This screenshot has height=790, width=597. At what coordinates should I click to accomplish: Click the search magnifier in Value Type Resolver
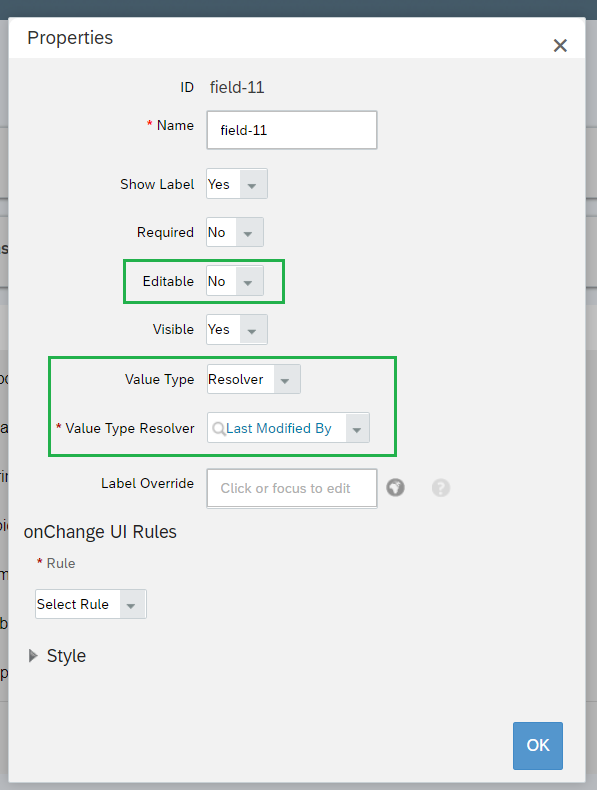pyautogui.click(x=219, y=429)
